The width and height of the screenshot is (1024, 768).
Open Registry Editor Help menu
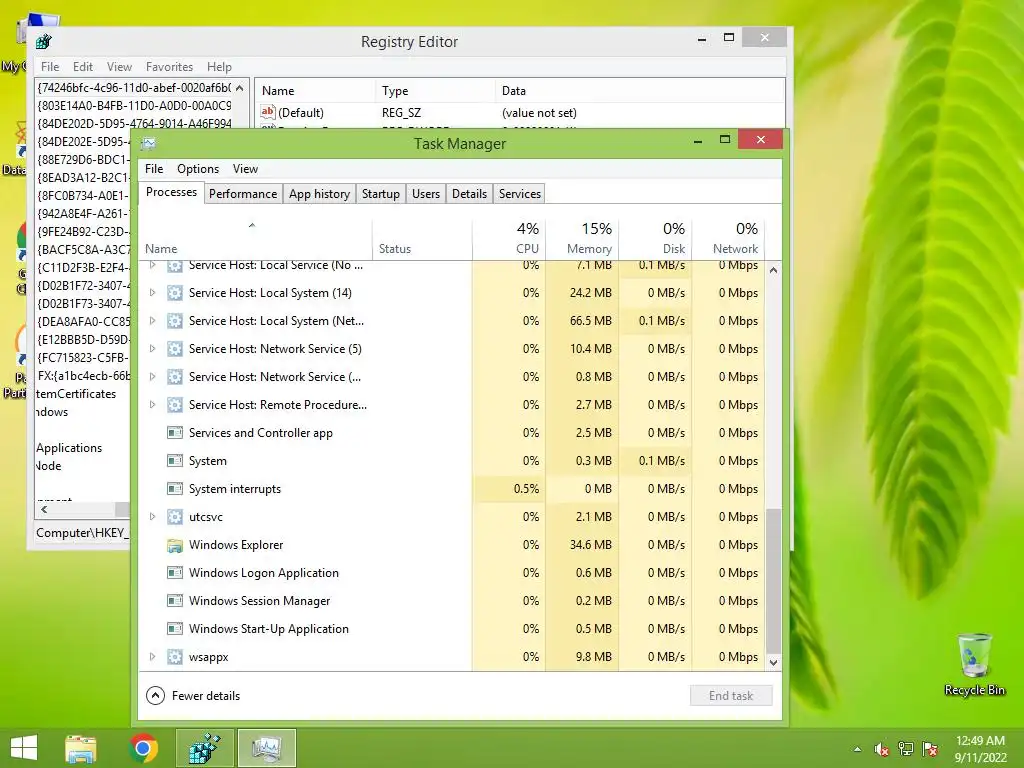coord(219,67)
